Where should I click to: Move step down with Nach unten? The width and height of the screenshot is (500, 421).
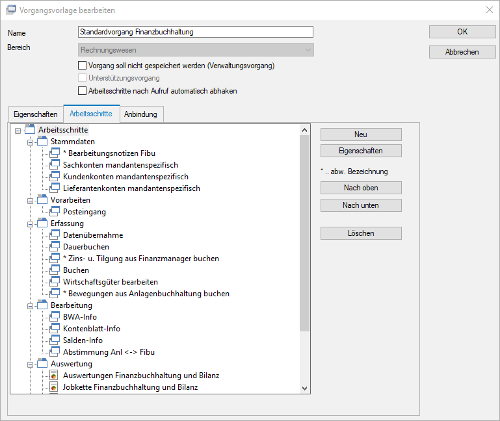pyautogui.click(x=361, y=205)
